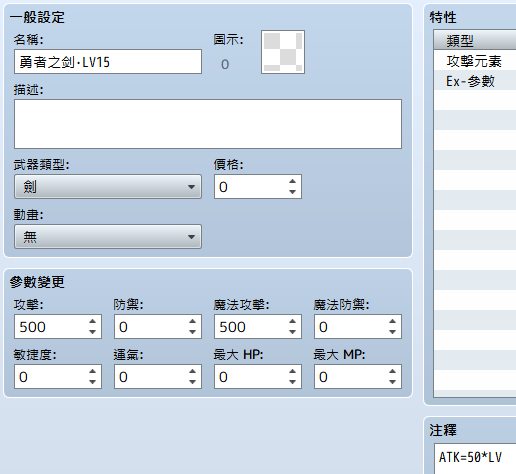516x474 pixels.
Task: Click the 類型 column header in 特性
Action: 475,40
